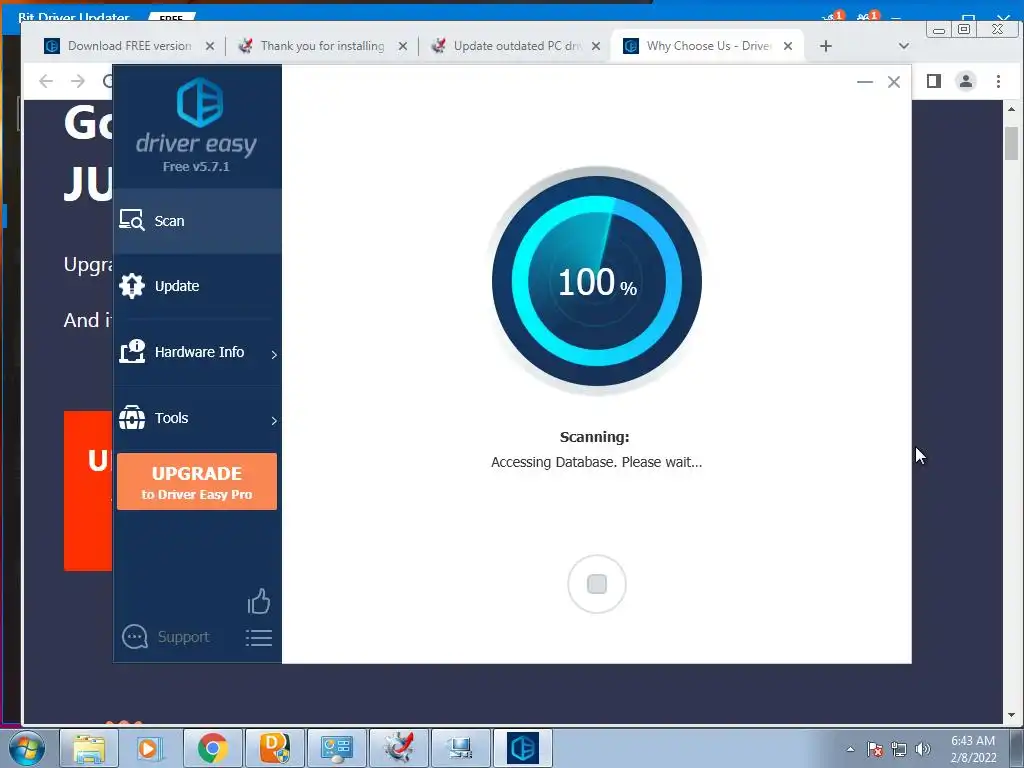This screenshot has width=1024, height=768.
Task: Open the Bit Driver Updater taskbar icon
Action: pyautogui.click(x=398, y=748)
